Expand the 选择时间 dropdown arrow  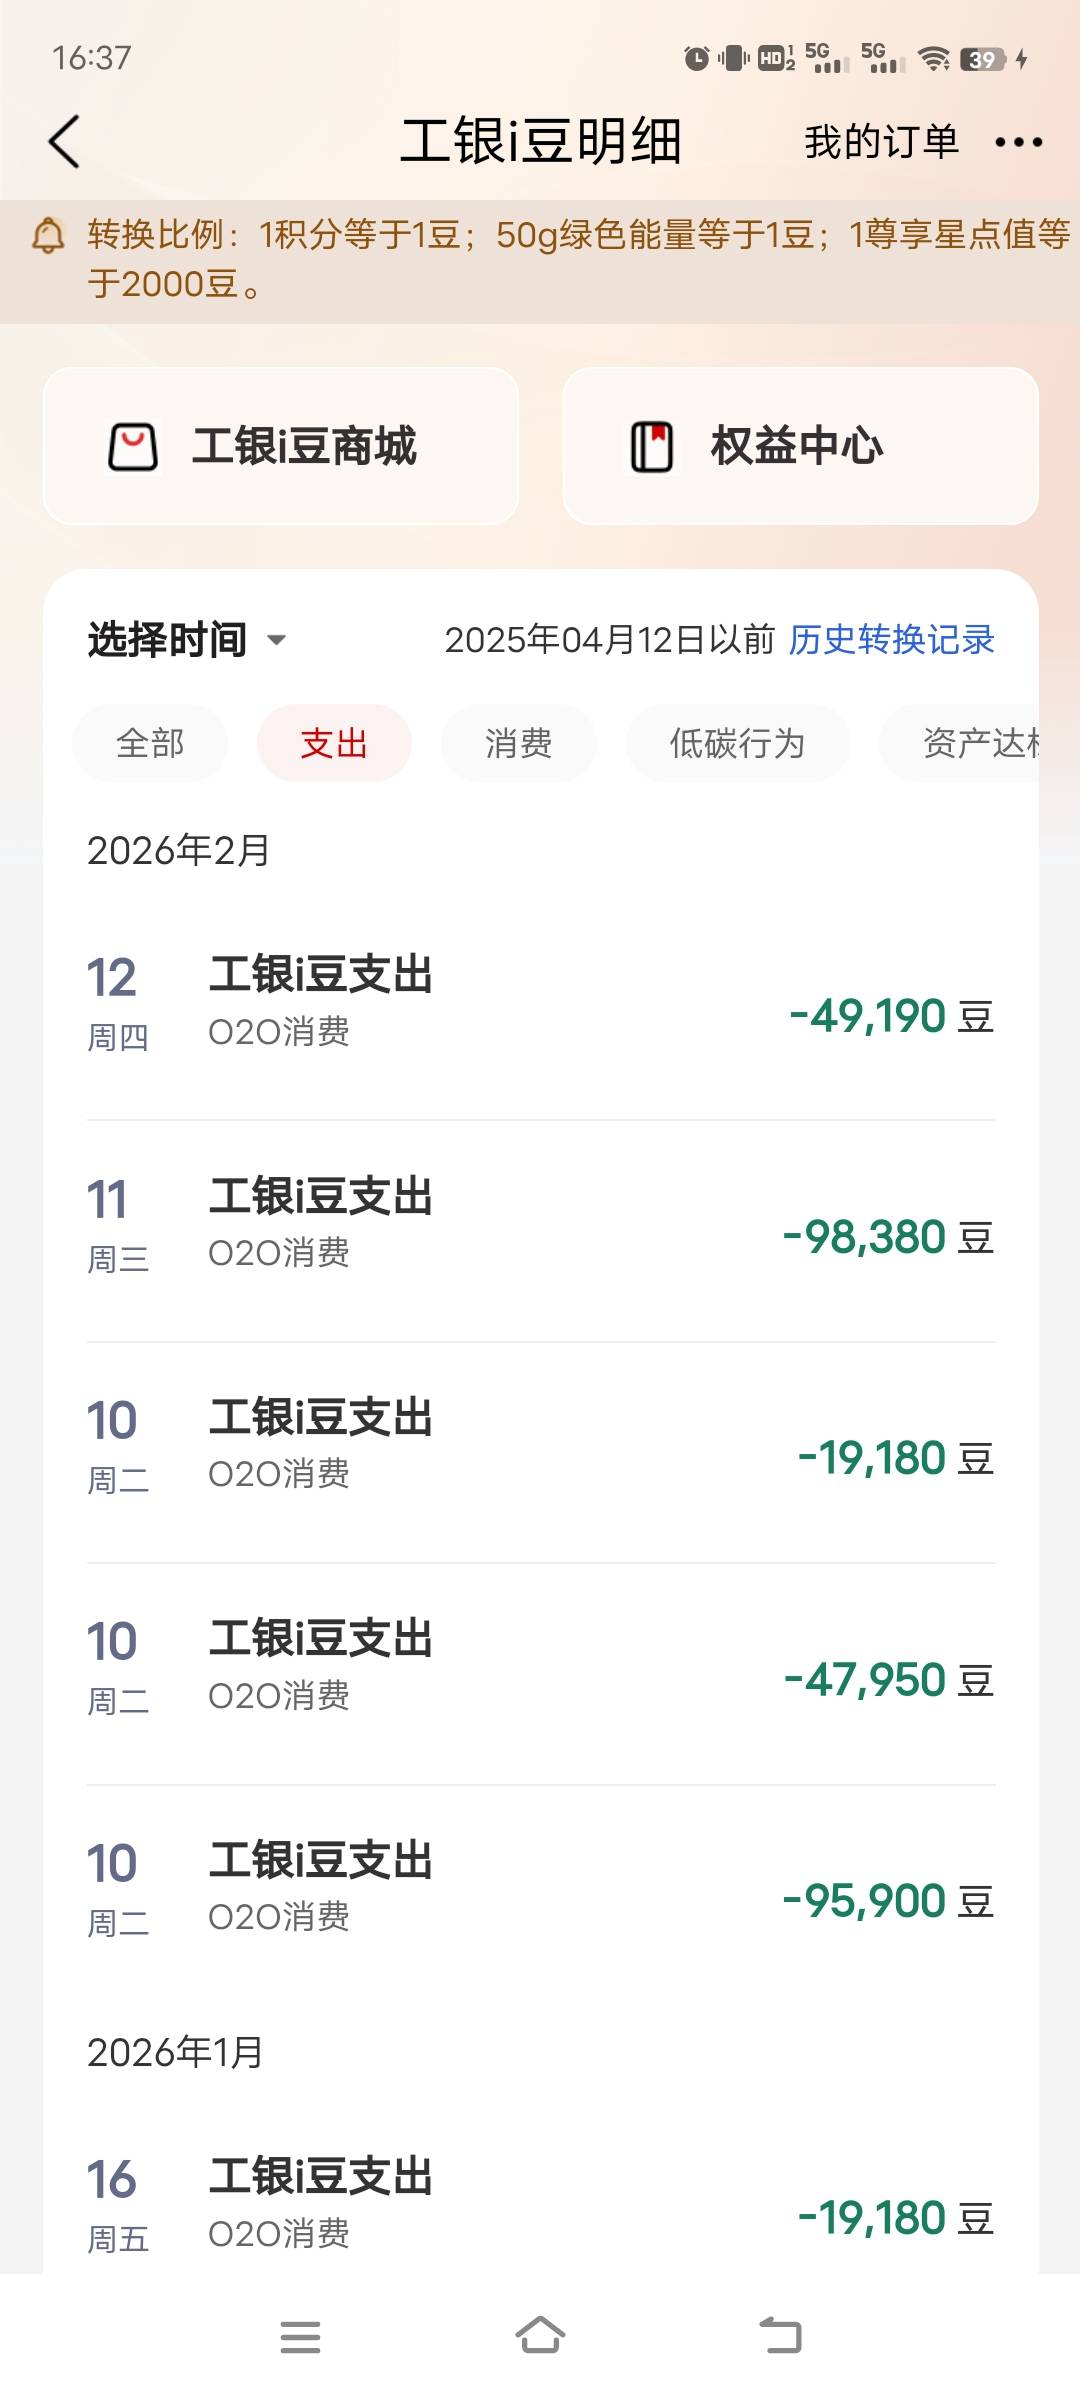(277, 640)
